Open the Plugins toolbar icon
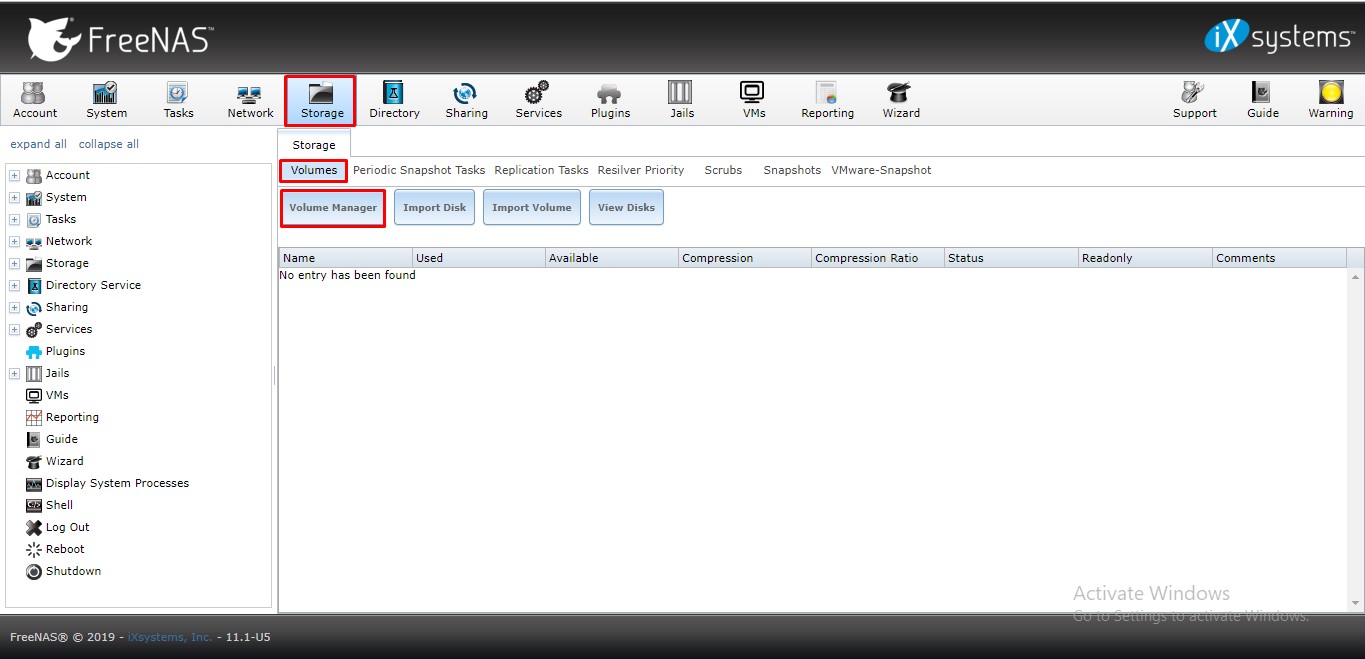 tap(610, 101)
